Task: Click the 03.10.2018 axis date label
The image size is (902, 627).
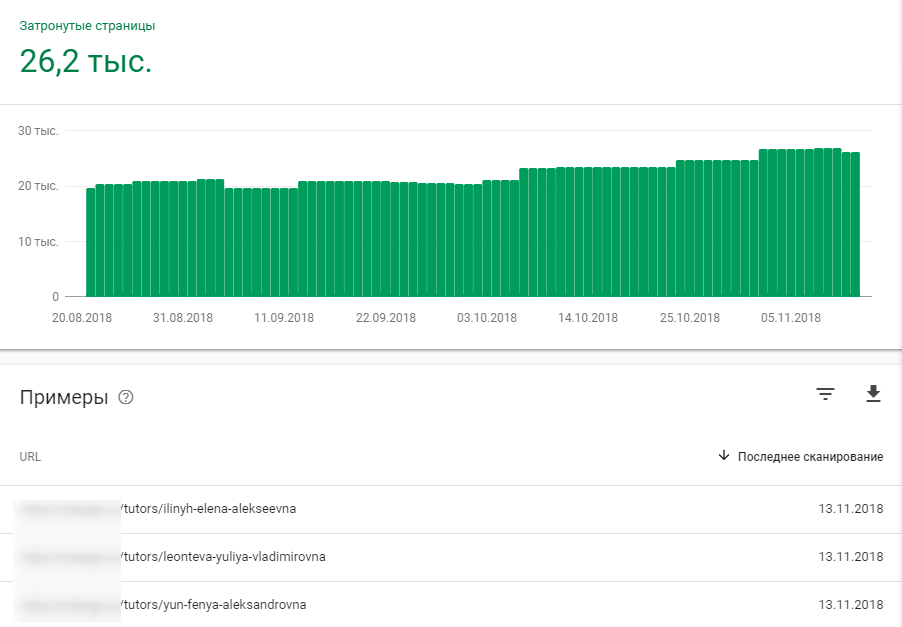Action: 487,318
